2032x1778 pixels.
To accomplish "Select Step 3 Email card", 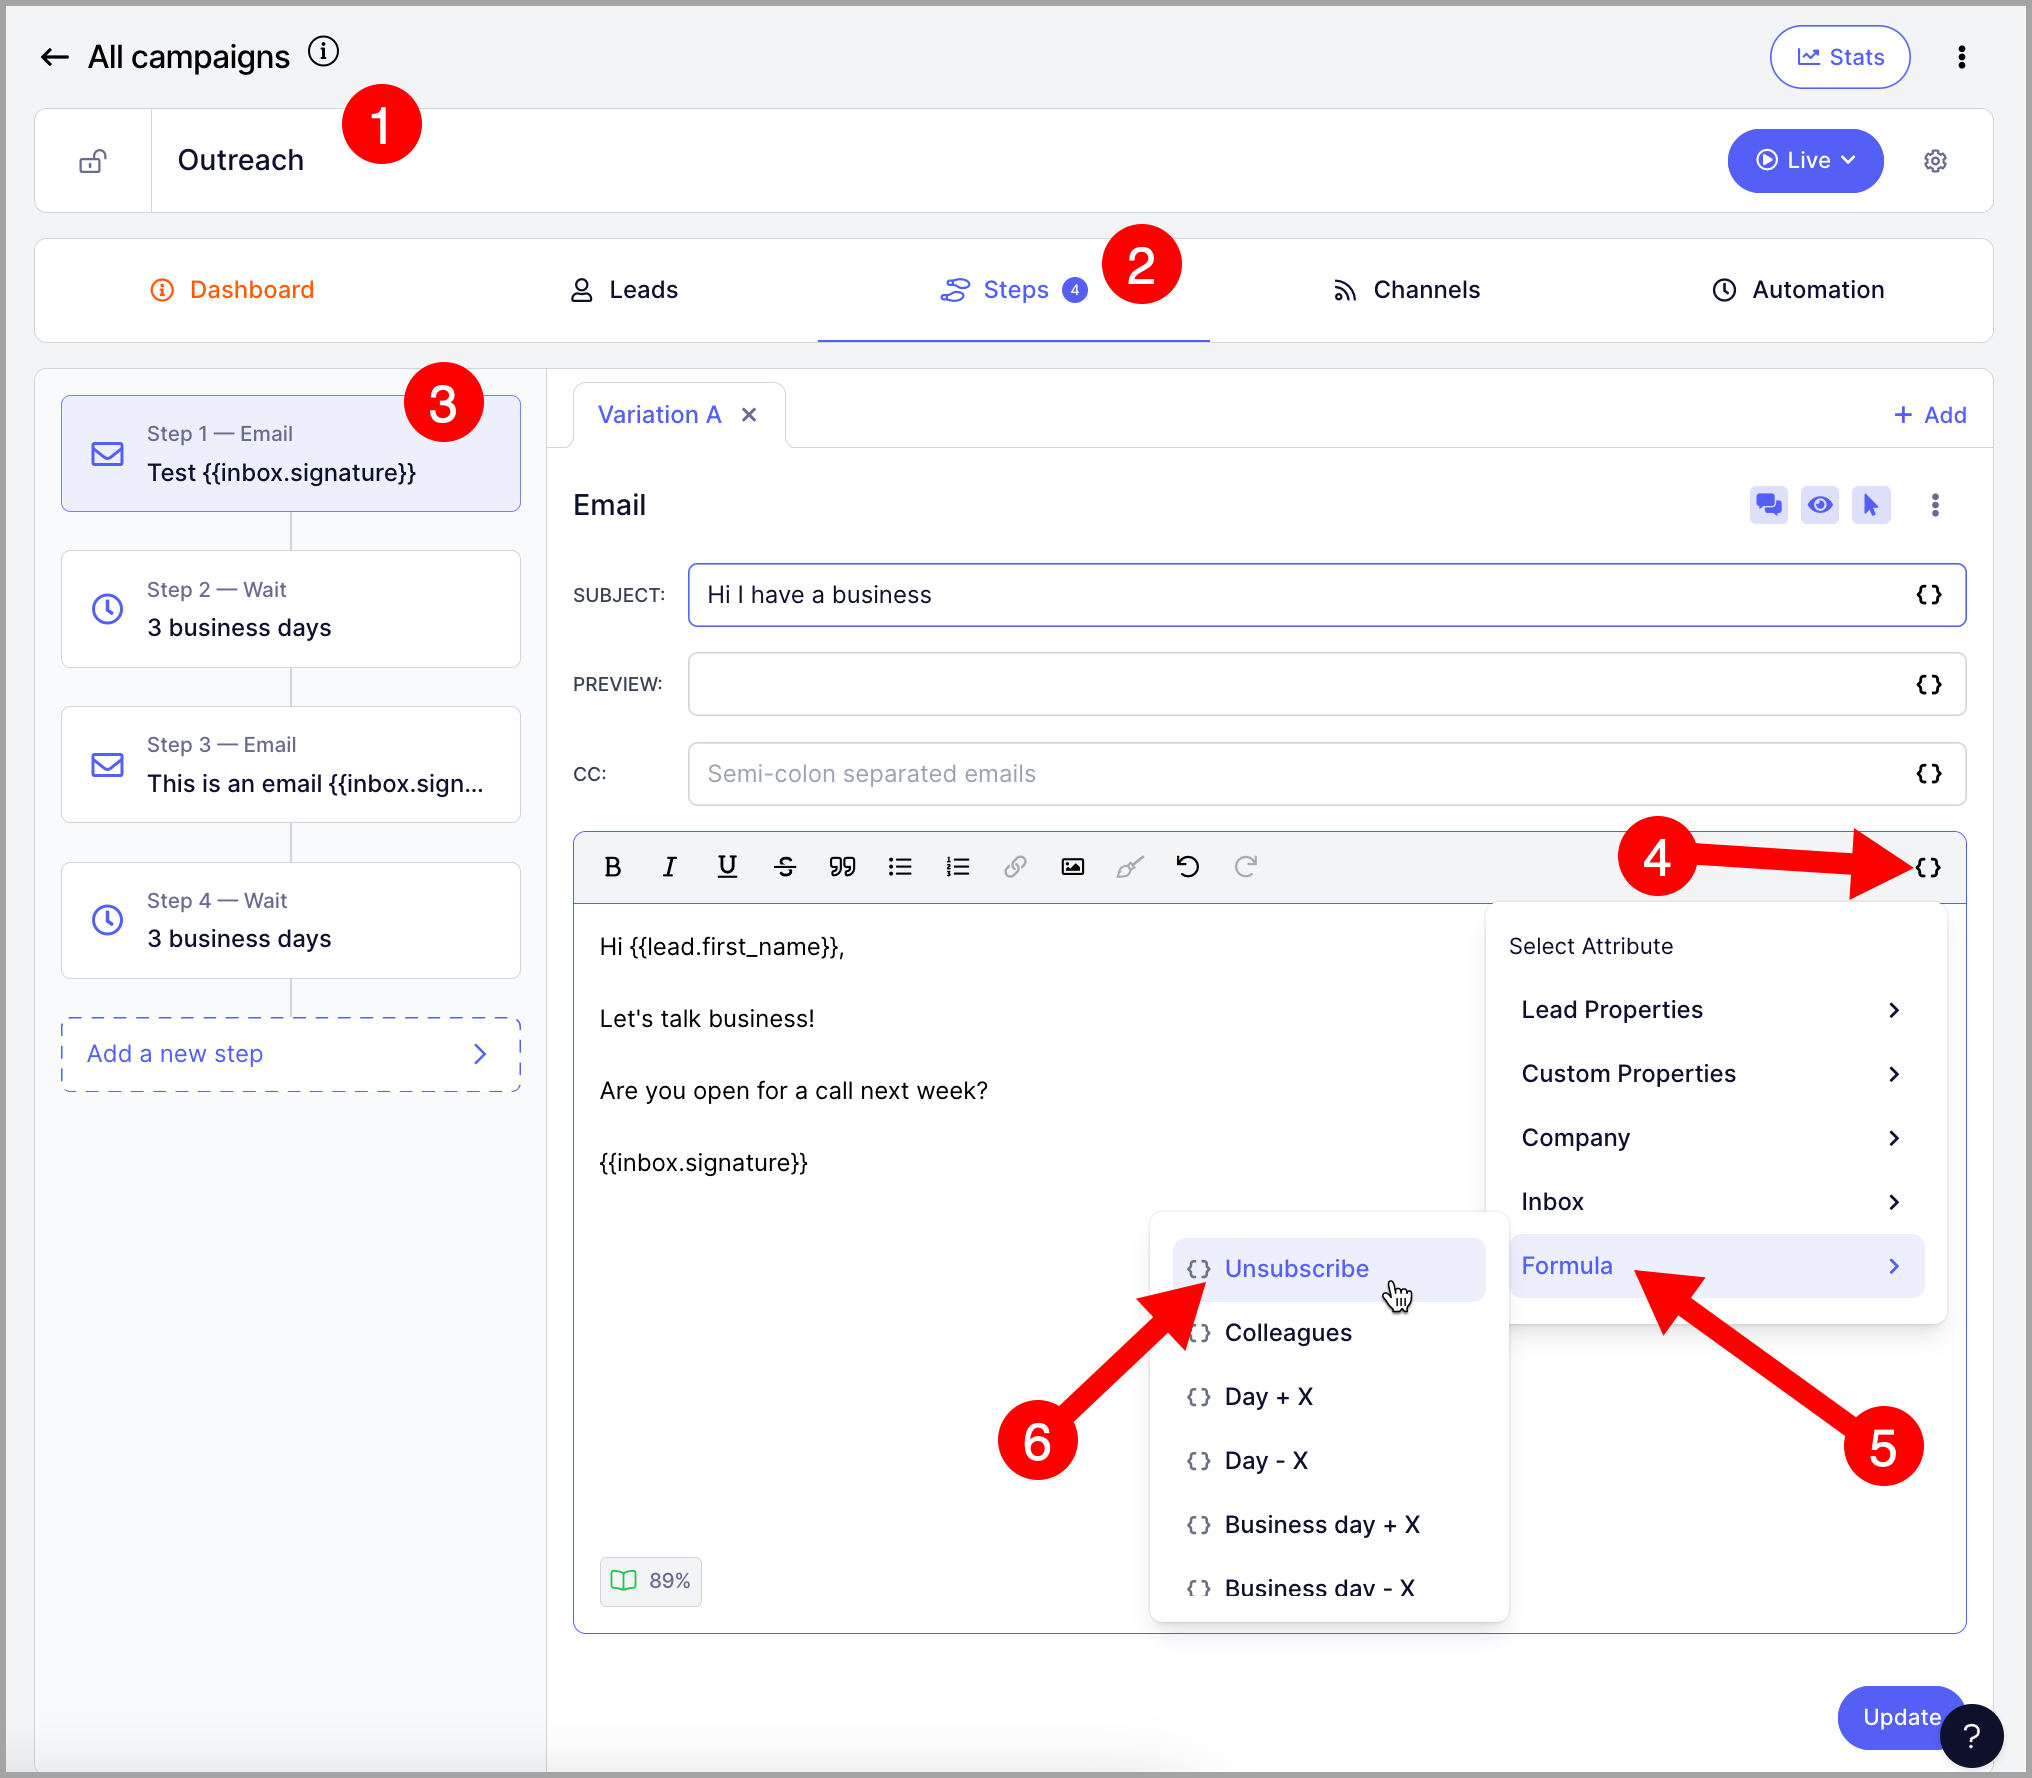I will pos(291,765).
